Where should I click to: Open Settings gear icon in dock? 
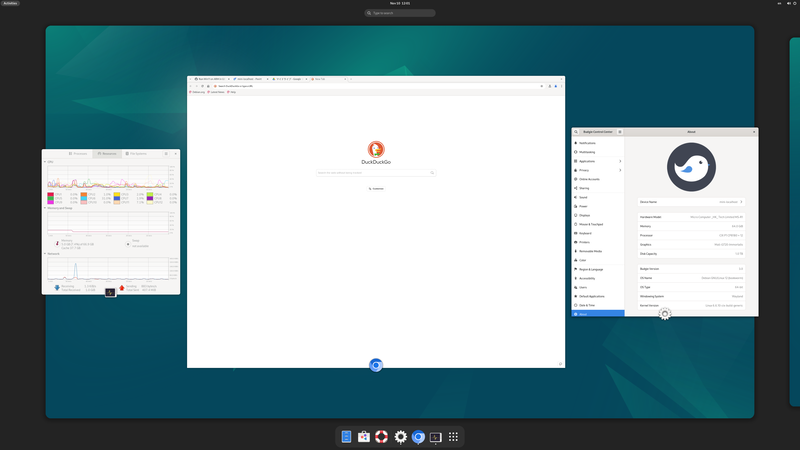click(401, 437)
